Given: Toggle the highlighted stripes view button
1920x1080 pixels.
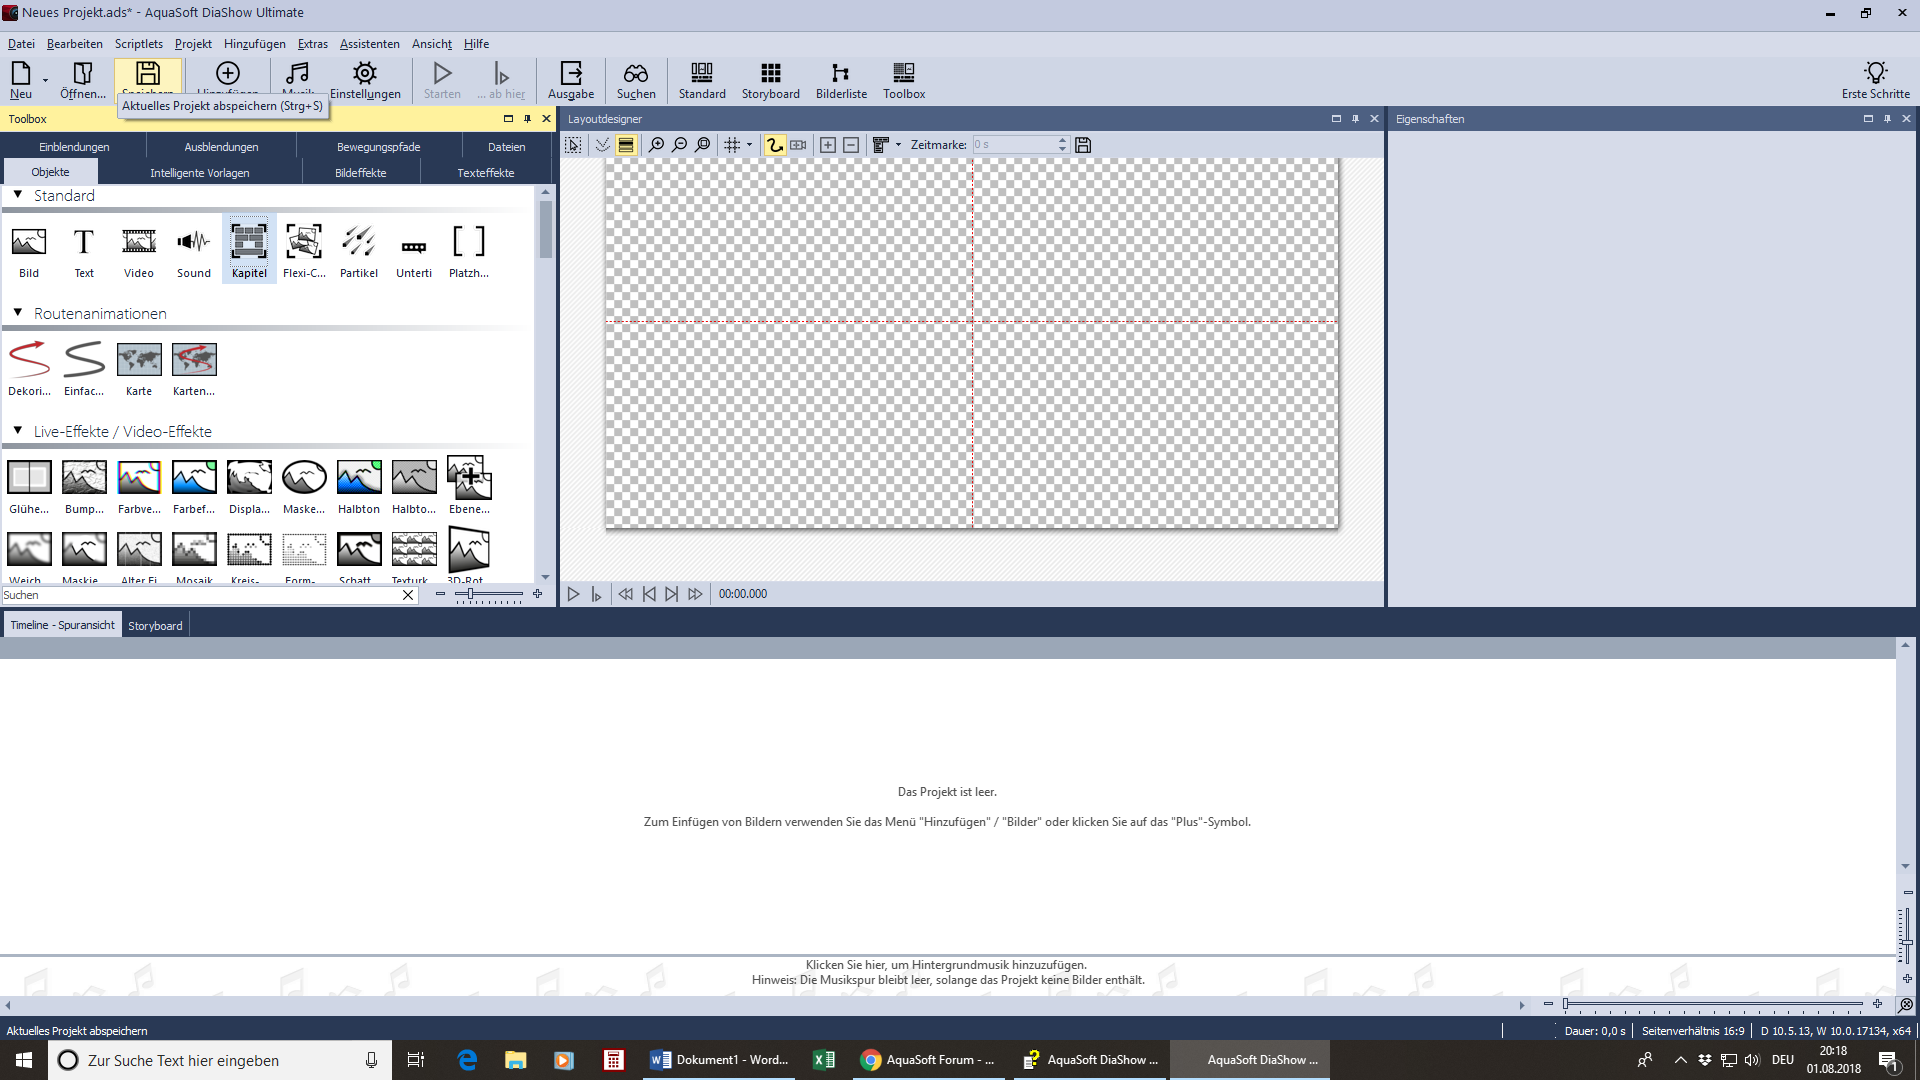Looking at the screenshot, I should (626, 145).
